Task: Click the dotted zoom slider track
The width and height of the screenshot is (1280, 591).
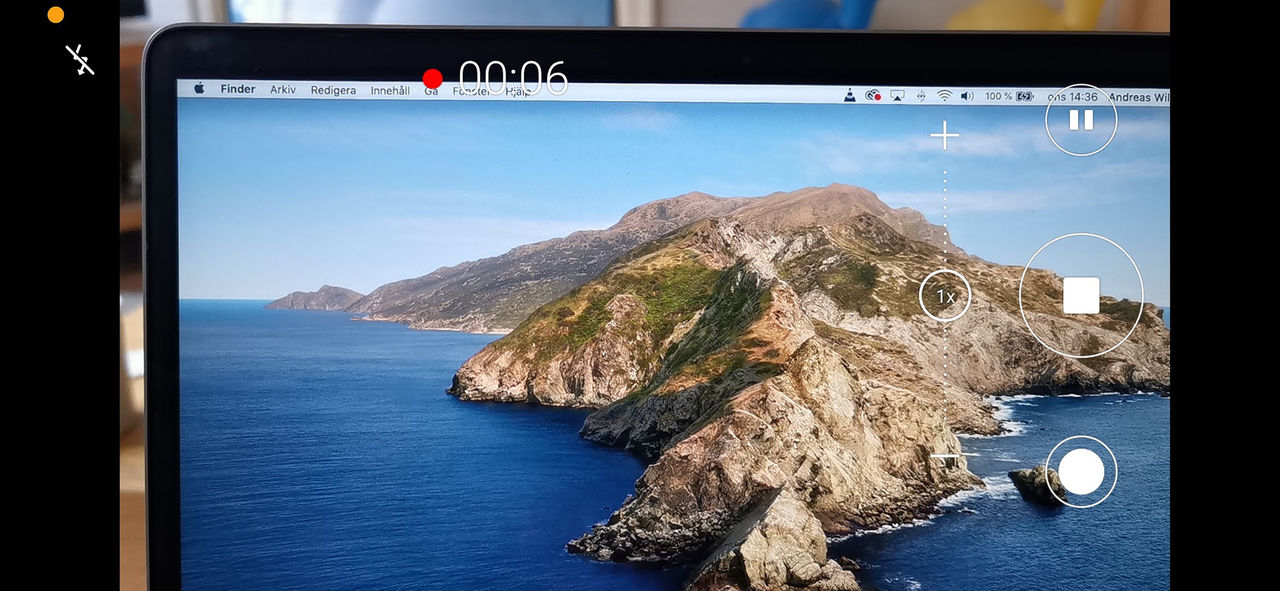Action: [945, 295]
